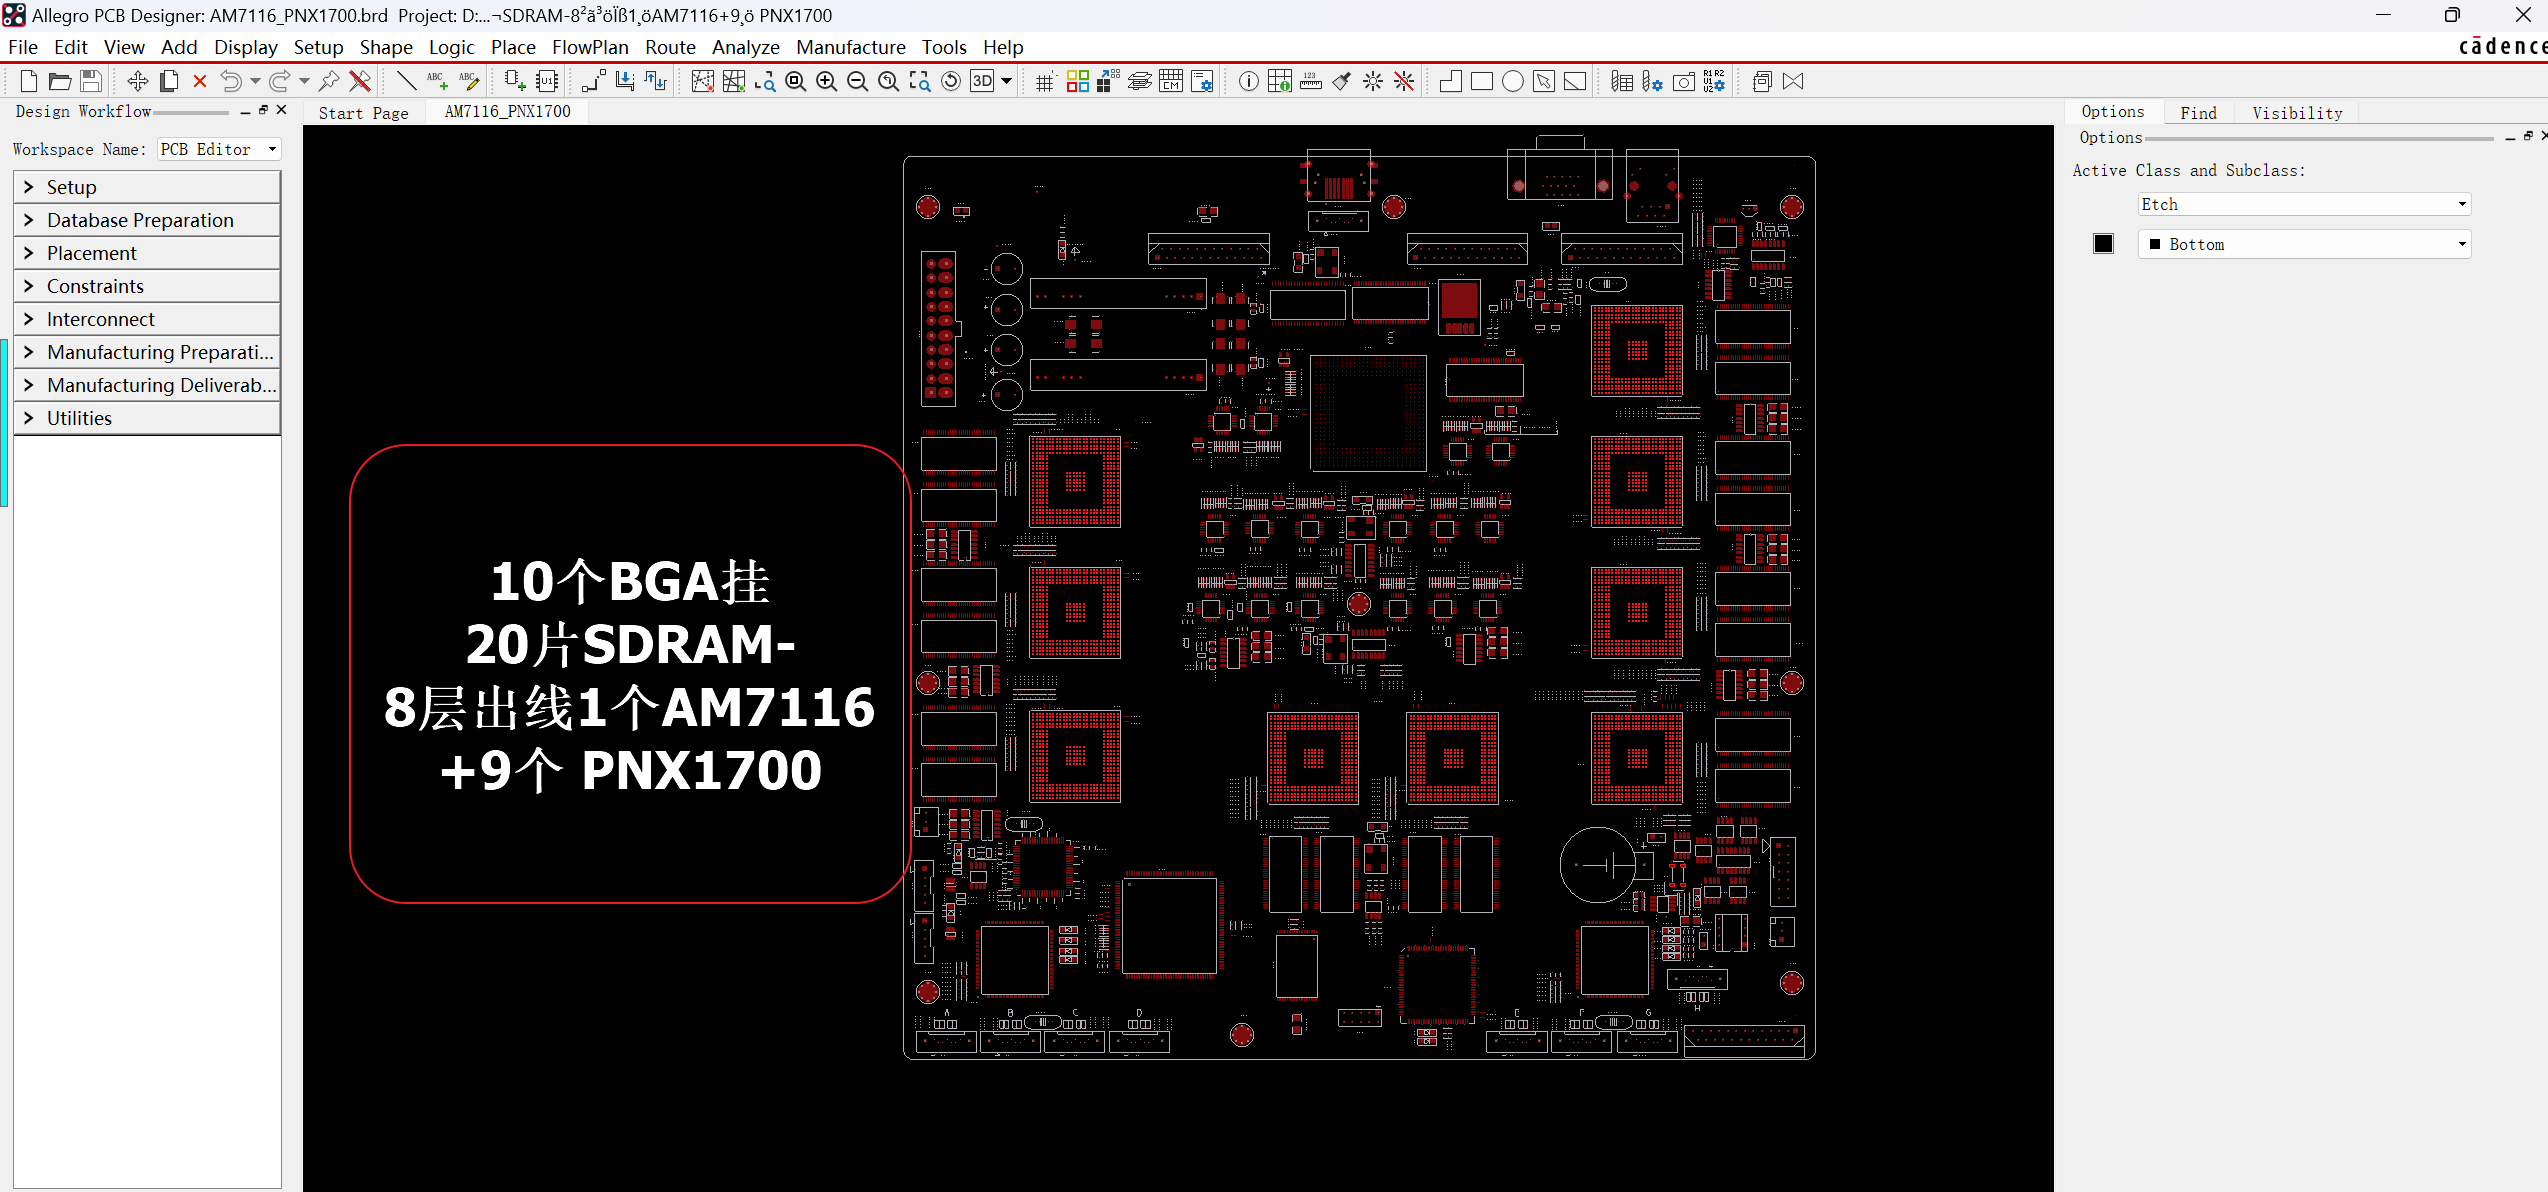Screen dimensions: 2548x1192
Task: Switch to the Find panel tab
Action: [2198, 113]
